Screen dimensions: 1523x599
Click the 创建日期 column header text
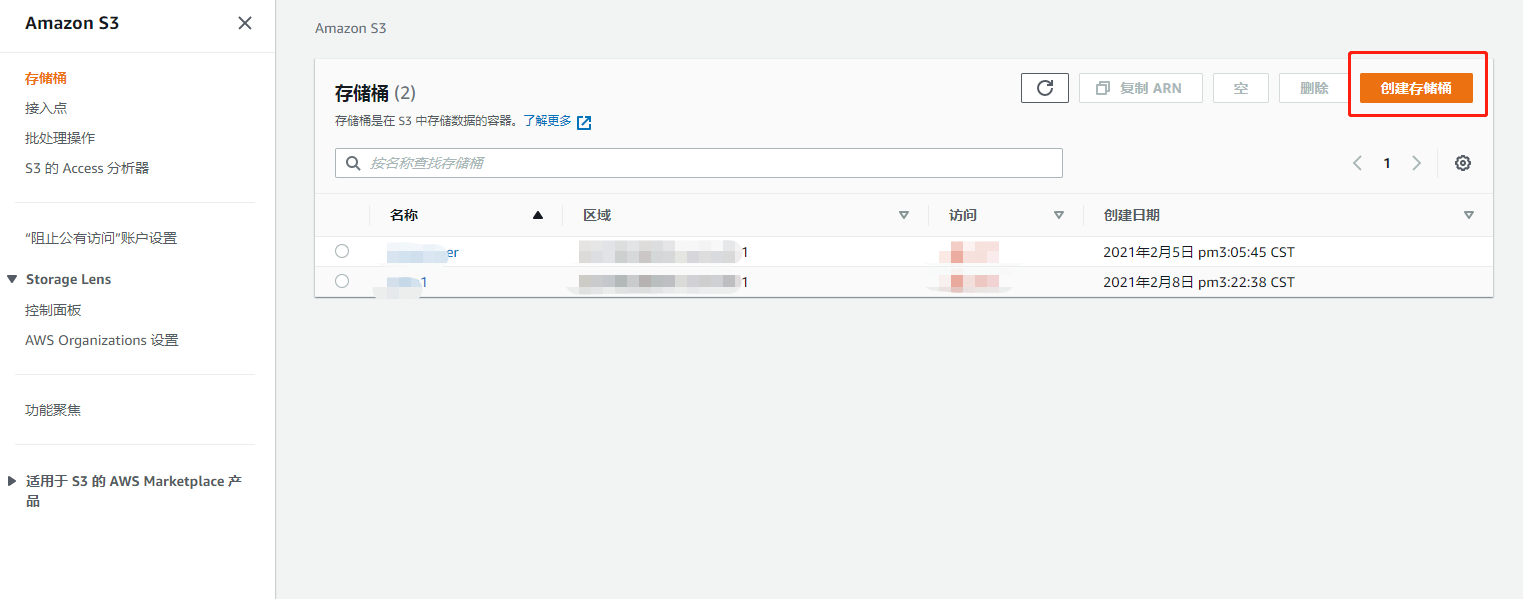[1132, 215]
